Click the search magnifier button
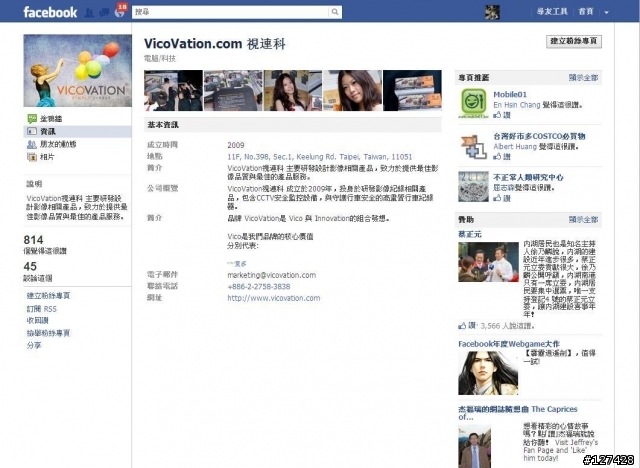Screen dimensions: 640x468 [x=335, y=12]
